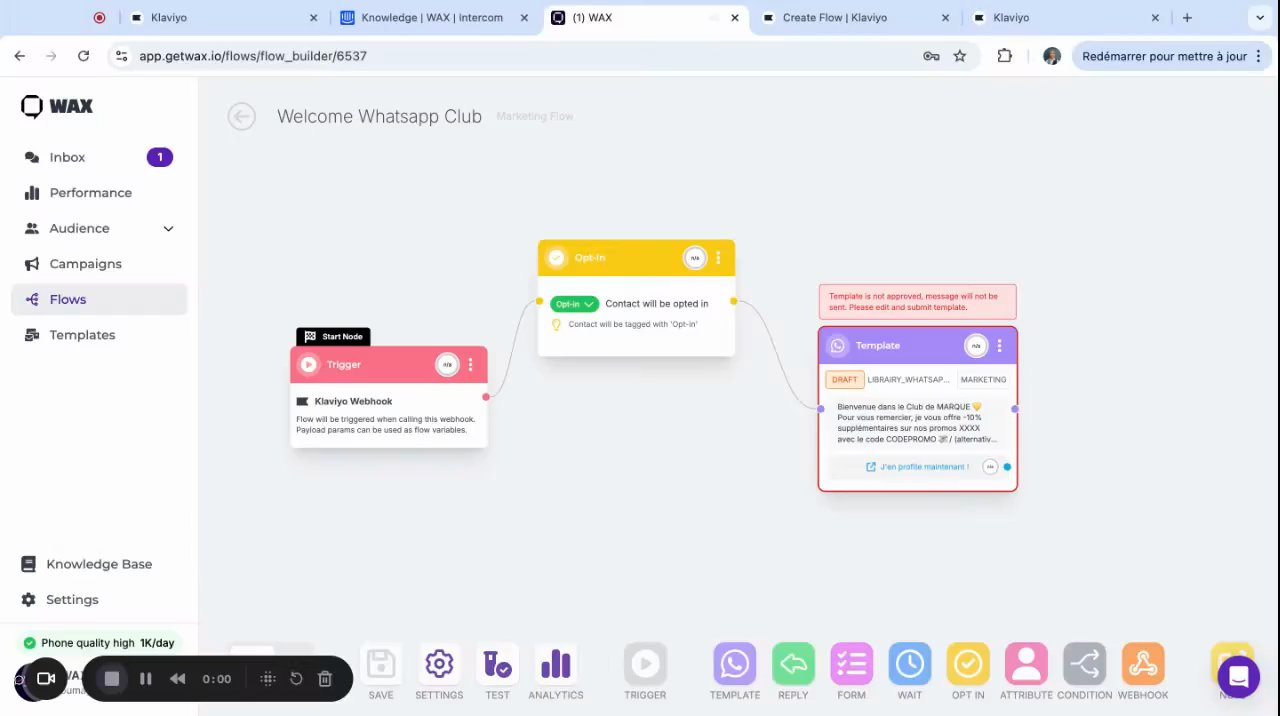The height and width of the screenshot is (716, 1280).
Task: Open the tab search dropdown arrow
Action: [x=1260, y=18]
